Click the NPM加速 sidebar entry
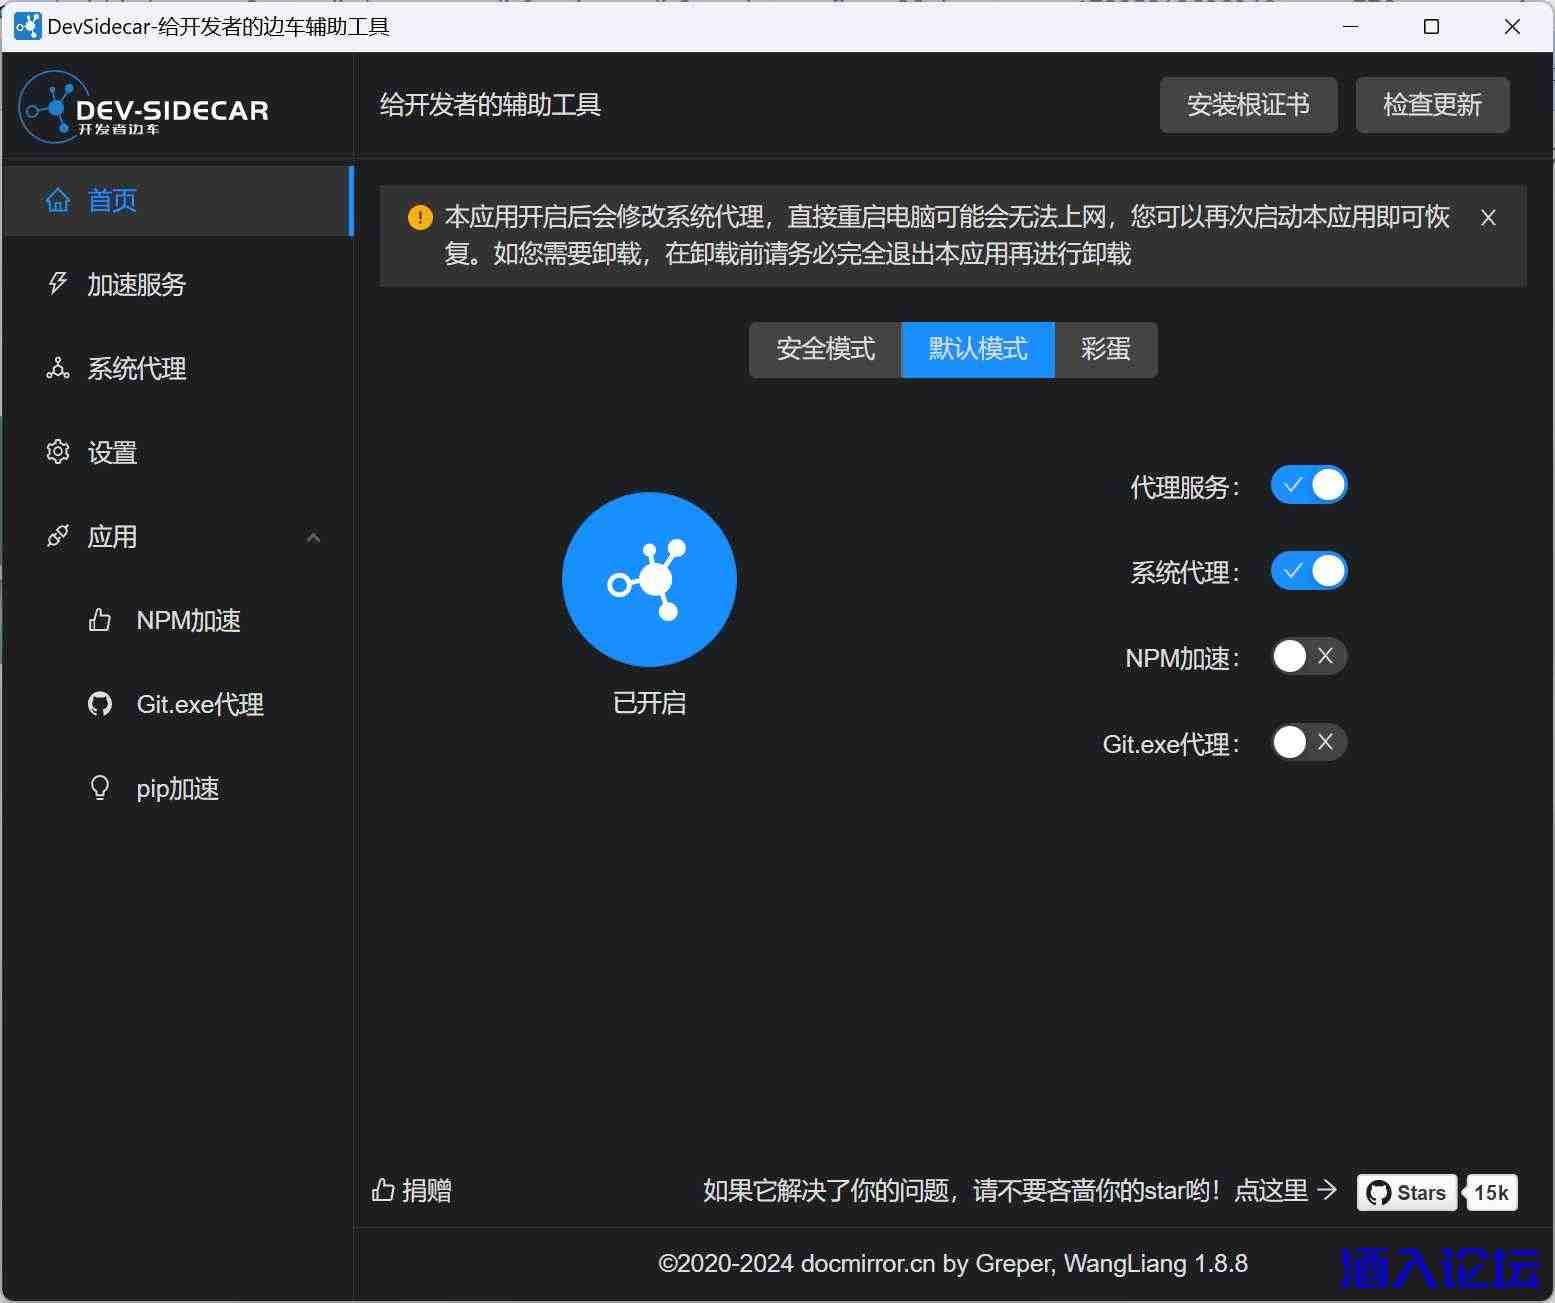Viewport: 1555px width, 1303px height. (188, 620)
